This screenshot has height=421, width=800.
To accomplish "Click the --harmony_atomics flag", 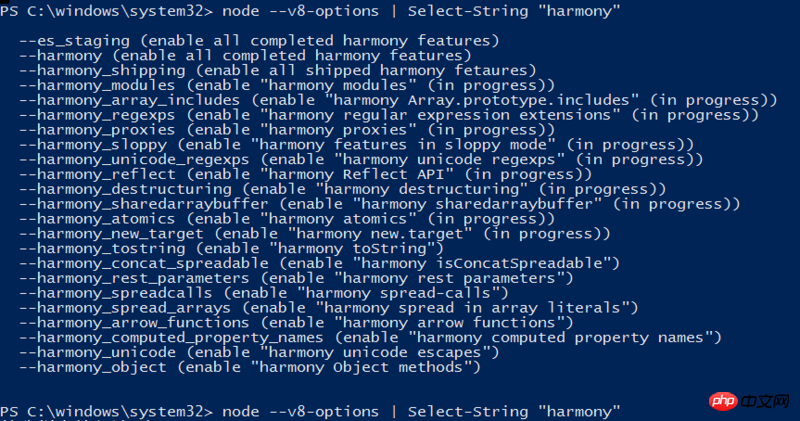I will tap(97, 218).
